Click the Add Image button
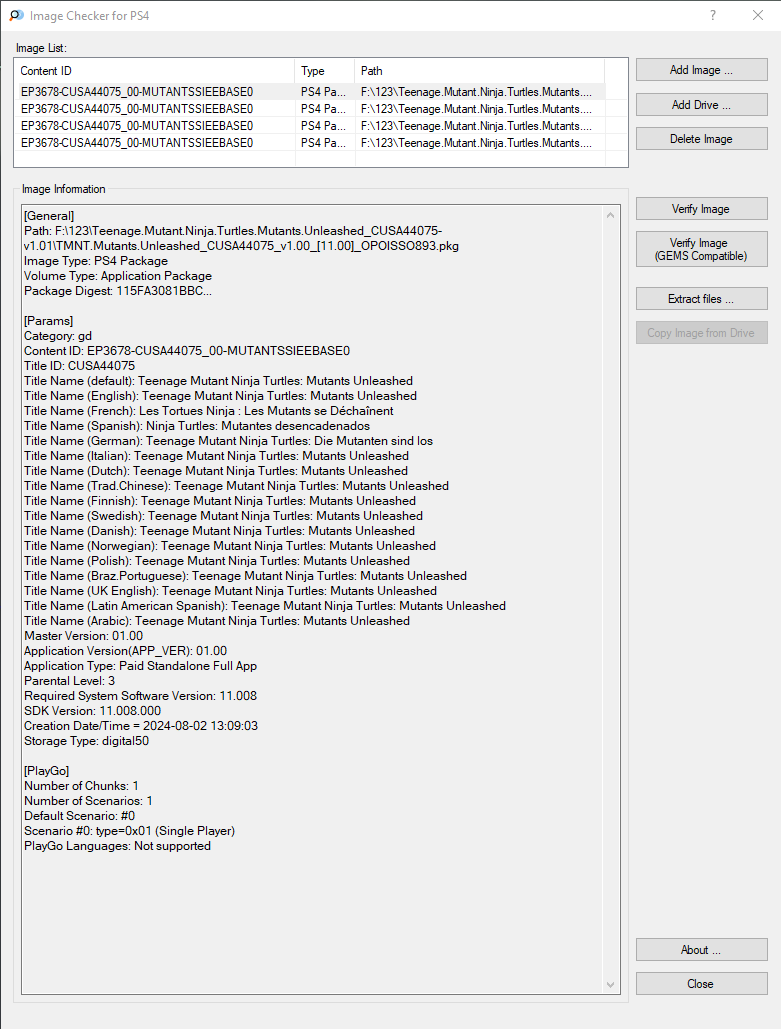 (702, 70)
